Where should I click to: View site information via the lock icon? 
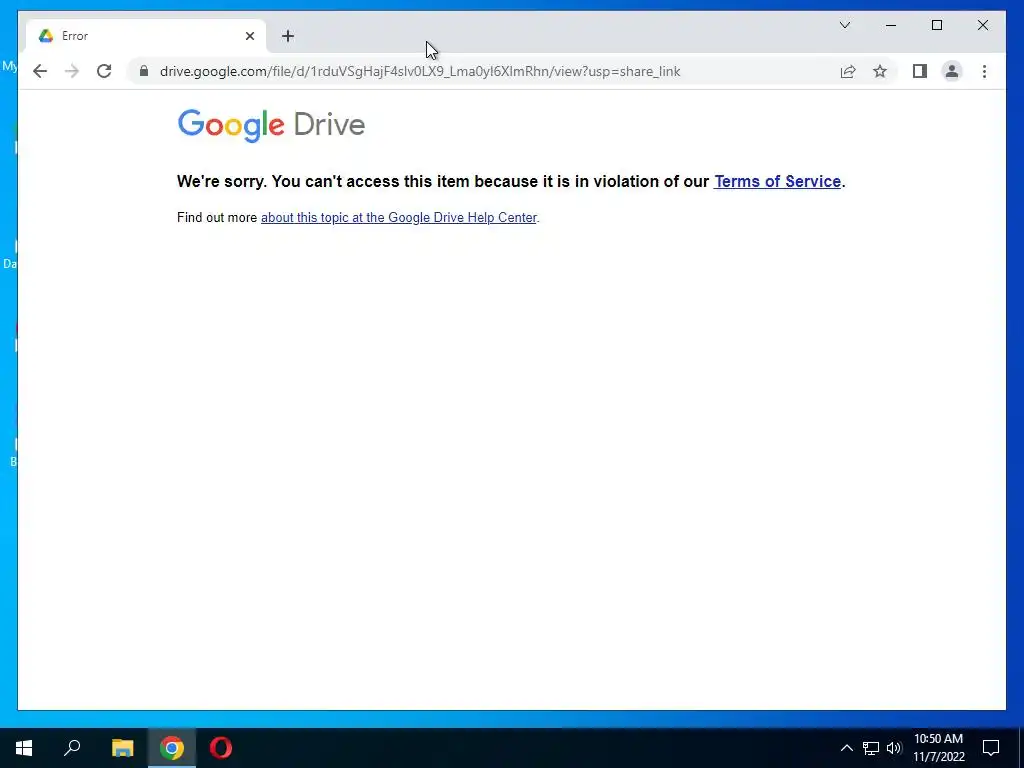tap(144, 71)
